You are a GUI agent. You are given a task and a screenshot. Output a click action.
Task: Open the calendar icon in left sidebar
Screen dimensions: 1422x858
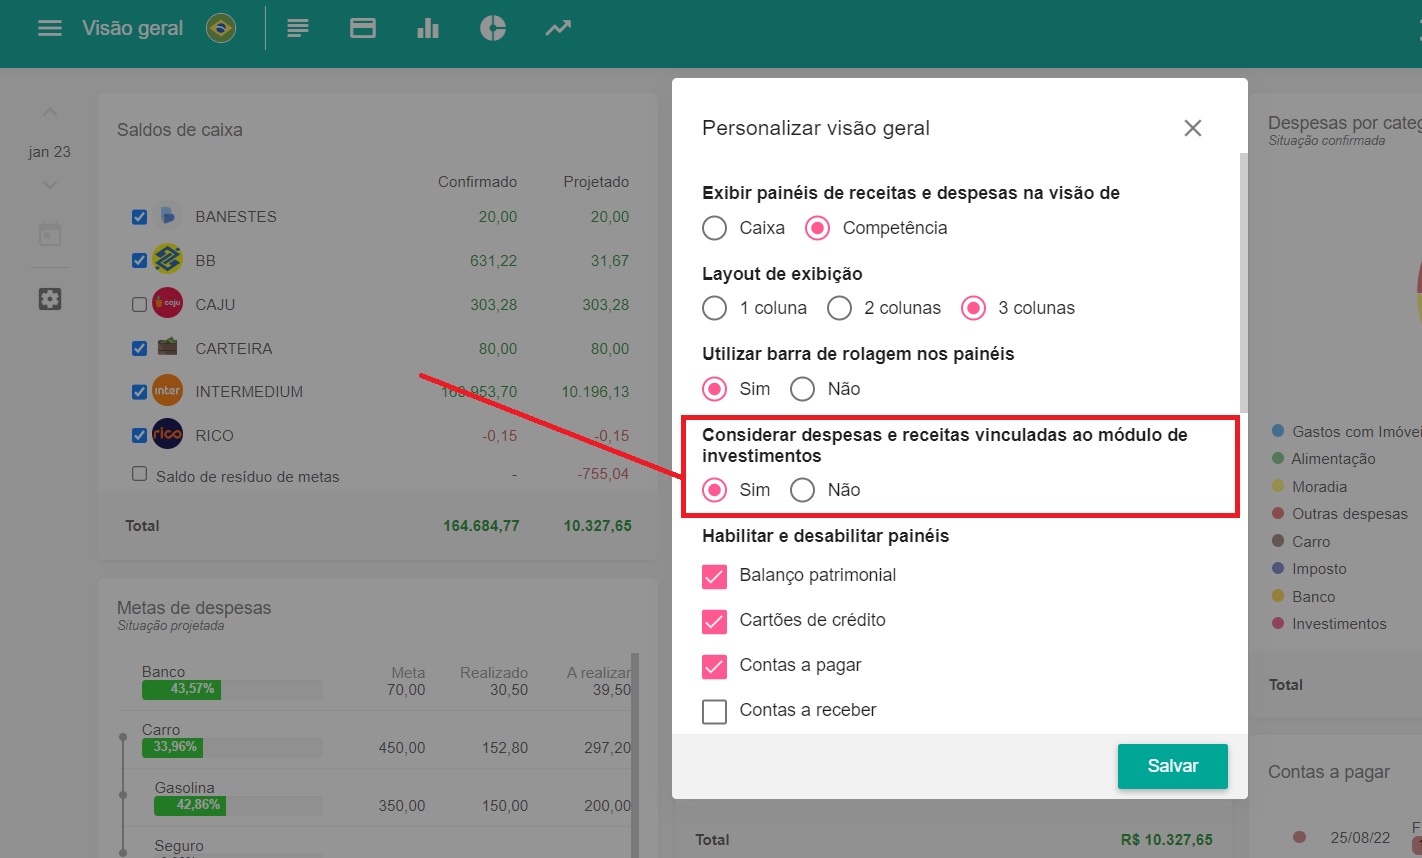pyautogui.click(x=50, y=234)
